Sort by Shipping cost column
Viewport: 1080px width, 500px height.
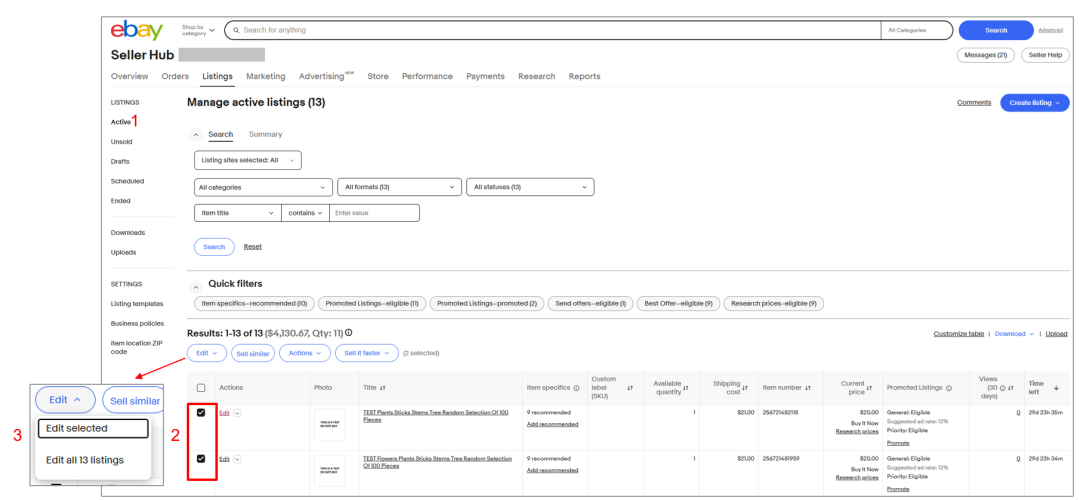pos(745,388)
